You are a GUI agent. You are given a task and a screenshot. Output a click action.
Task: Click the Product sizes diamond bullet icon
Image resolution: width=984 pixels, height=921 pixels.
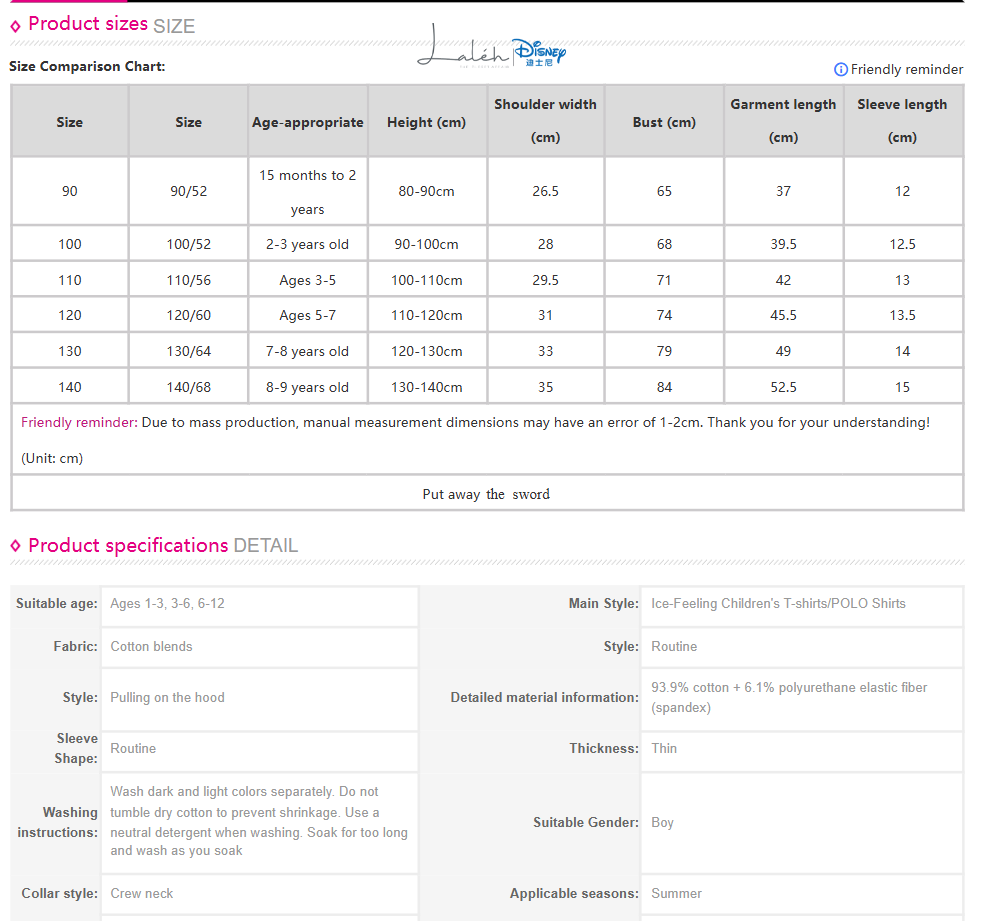click(x=16, y=26)
